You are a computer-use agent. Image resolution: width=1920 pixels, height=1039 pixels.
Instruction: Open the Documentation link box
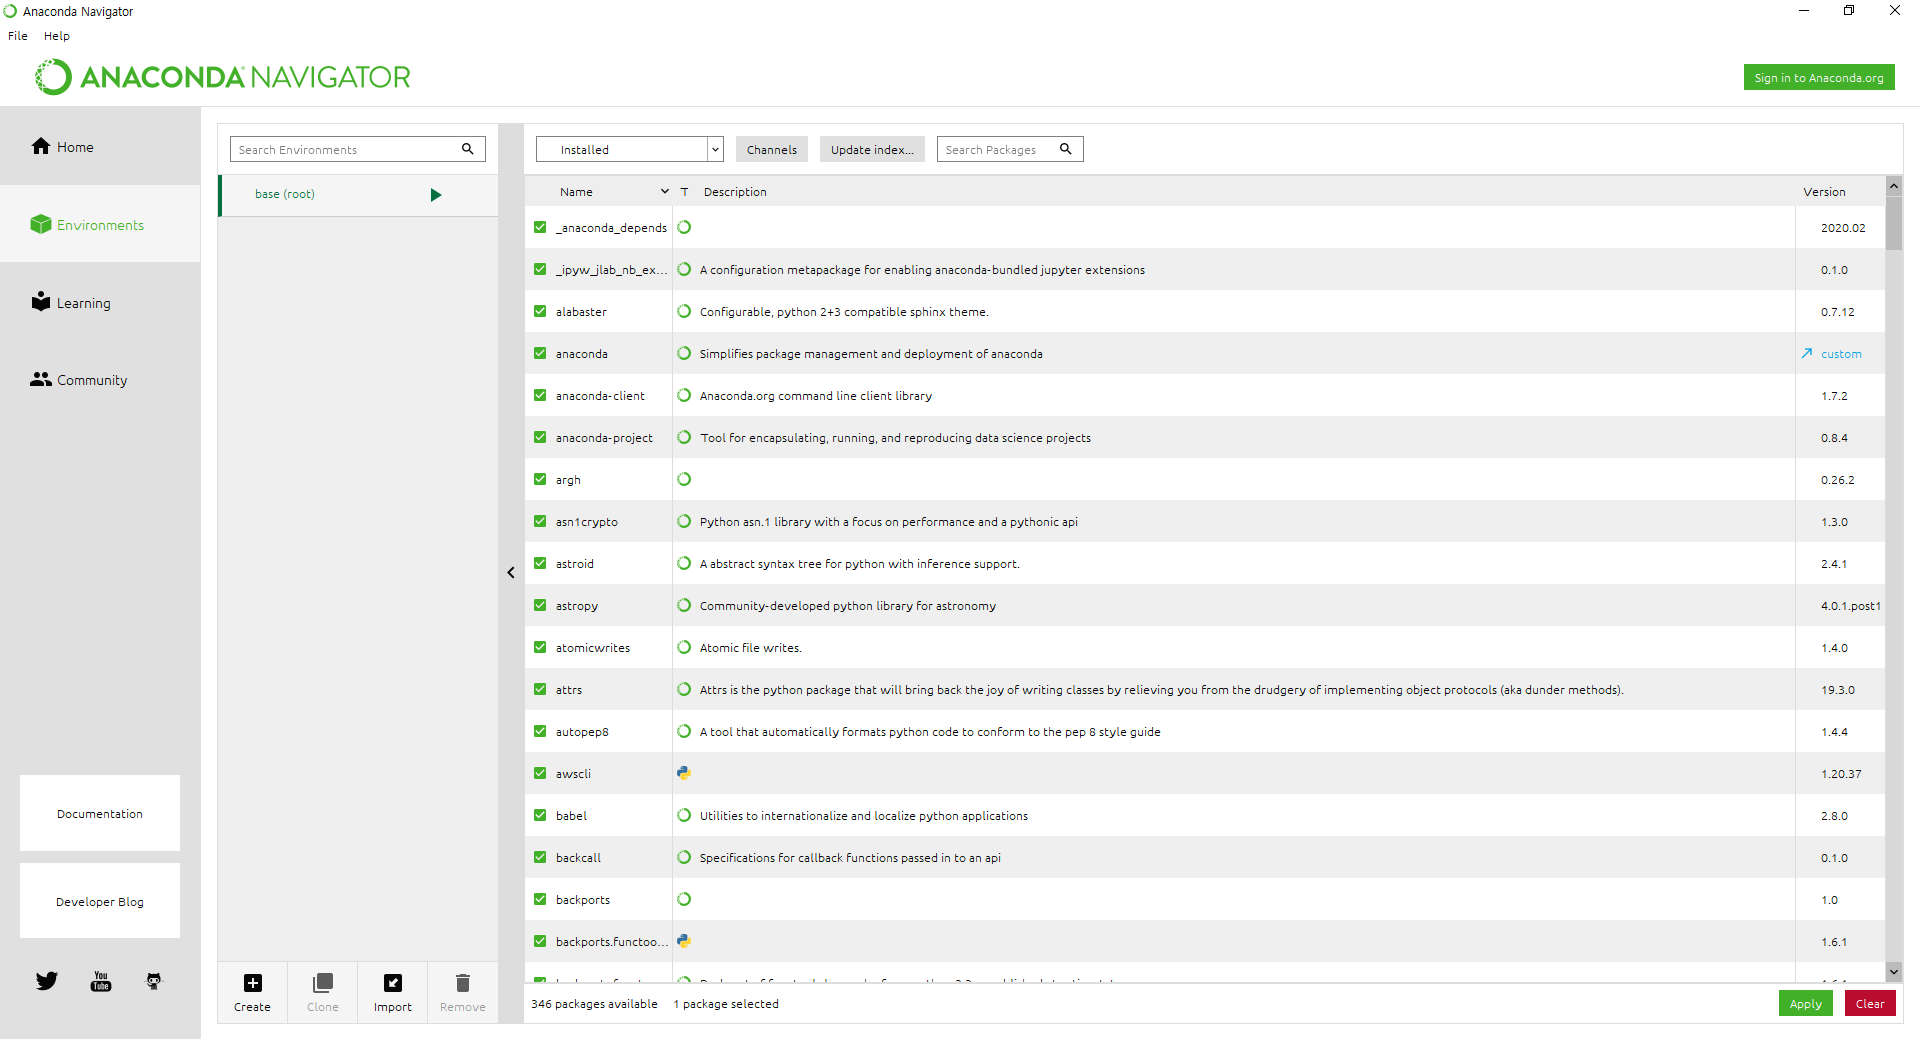(x=100, y=813)
